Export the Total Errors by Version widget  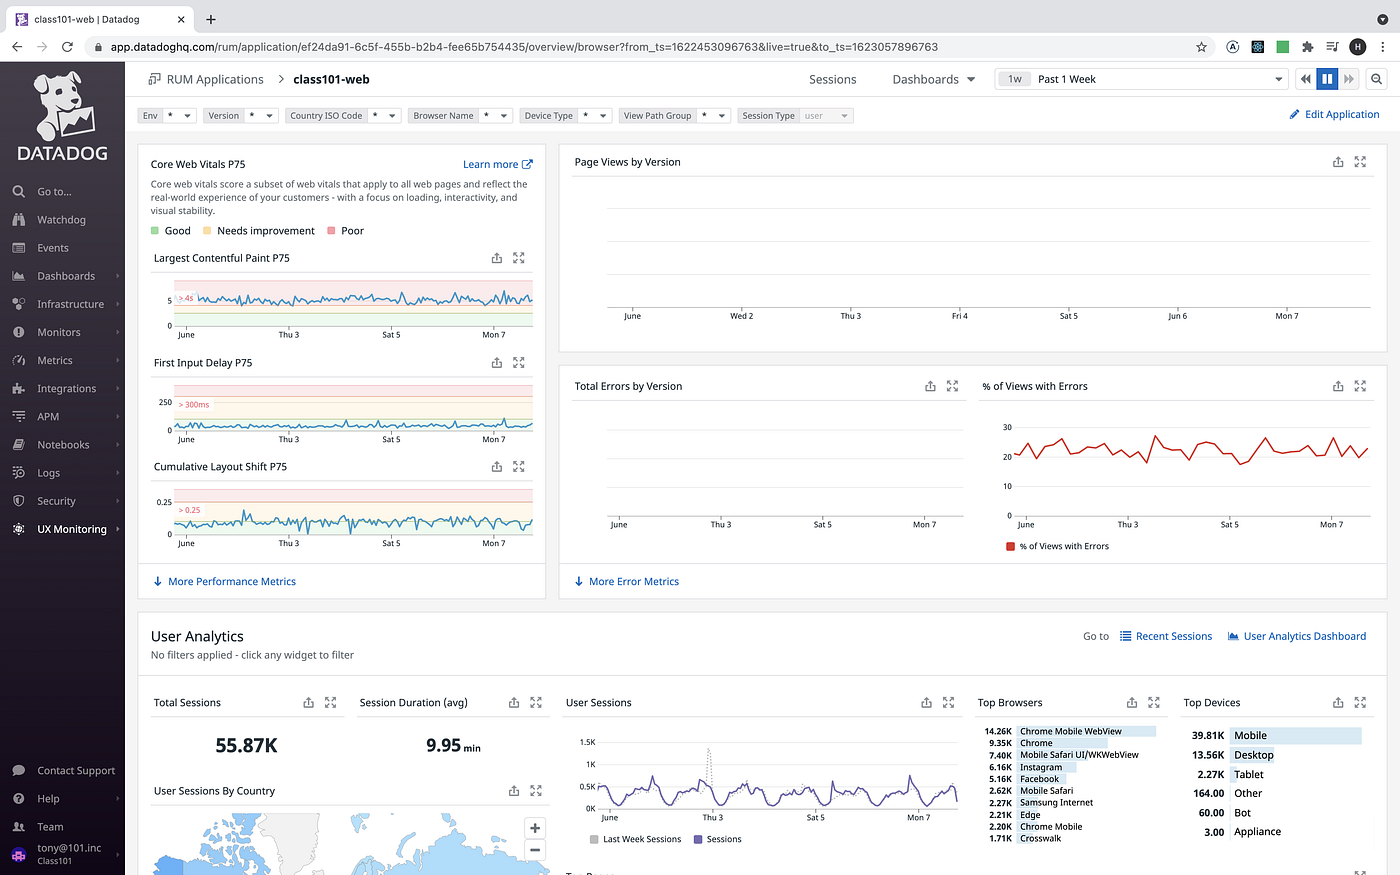coord(930,386)
